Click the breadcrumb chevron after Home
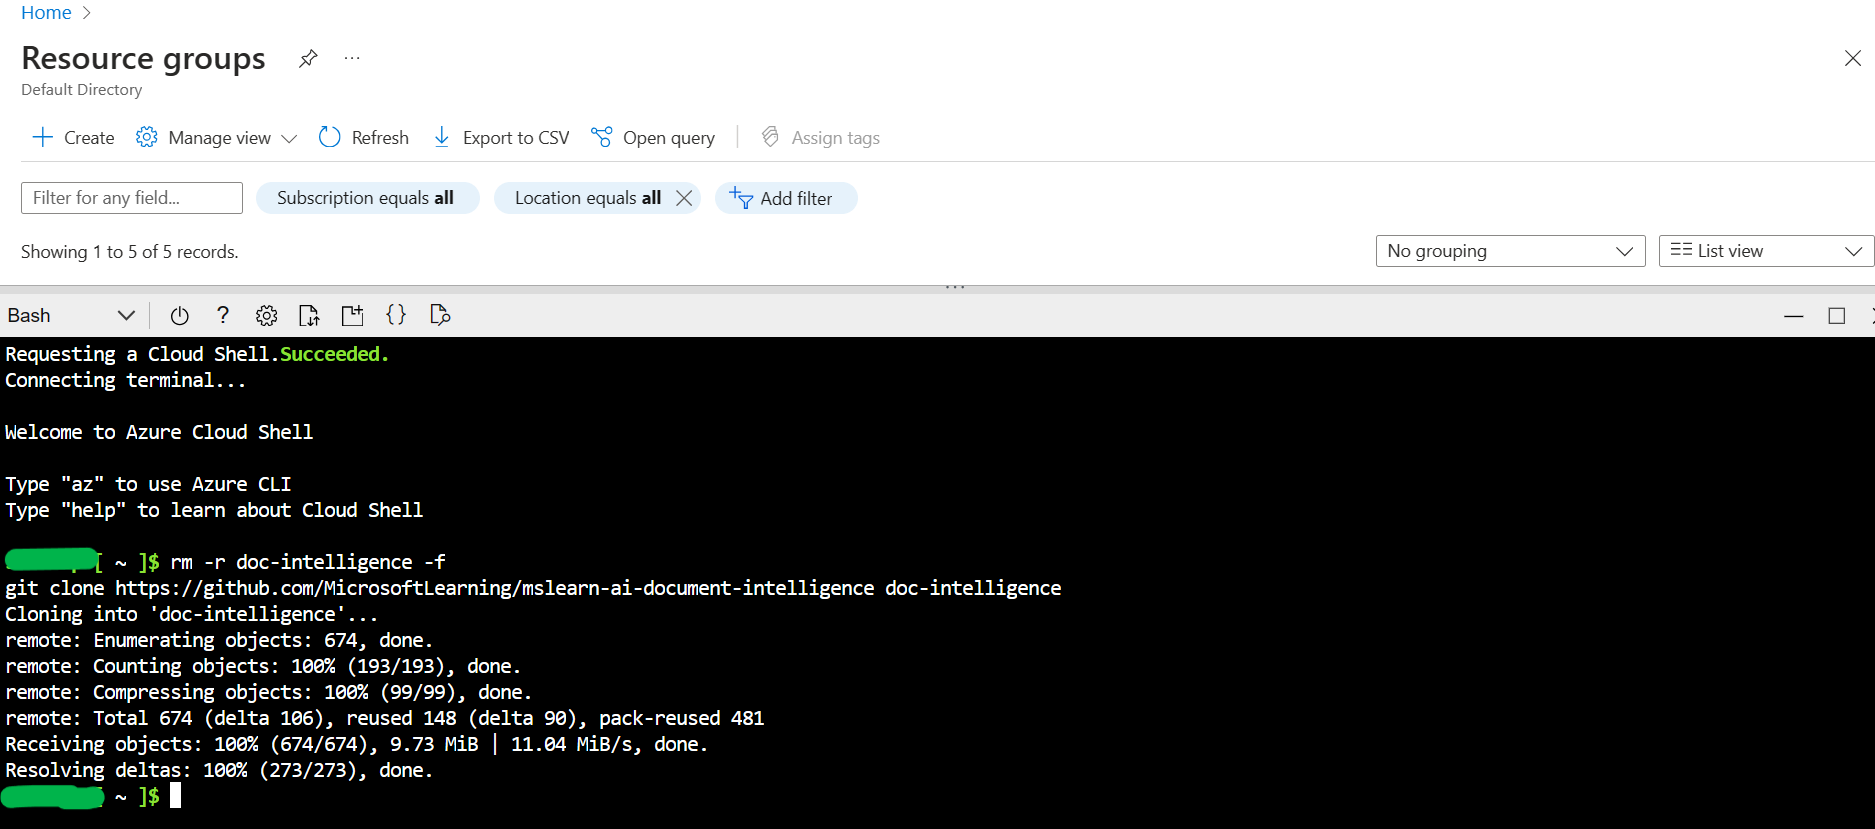Viewport: 1875px width, 829px height. [87, 13]
